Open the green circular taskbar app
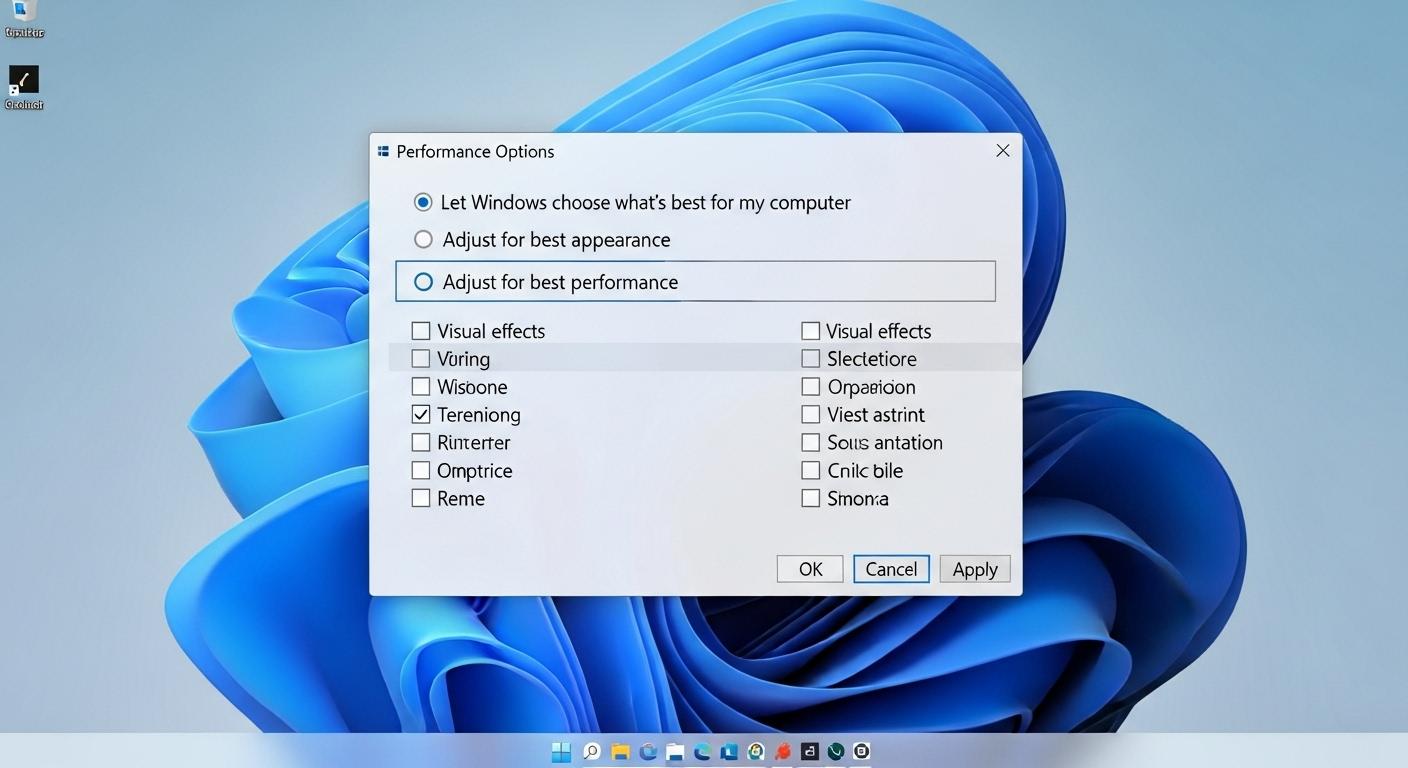The height and width of the screenshot is (768, 1408). 835,751
